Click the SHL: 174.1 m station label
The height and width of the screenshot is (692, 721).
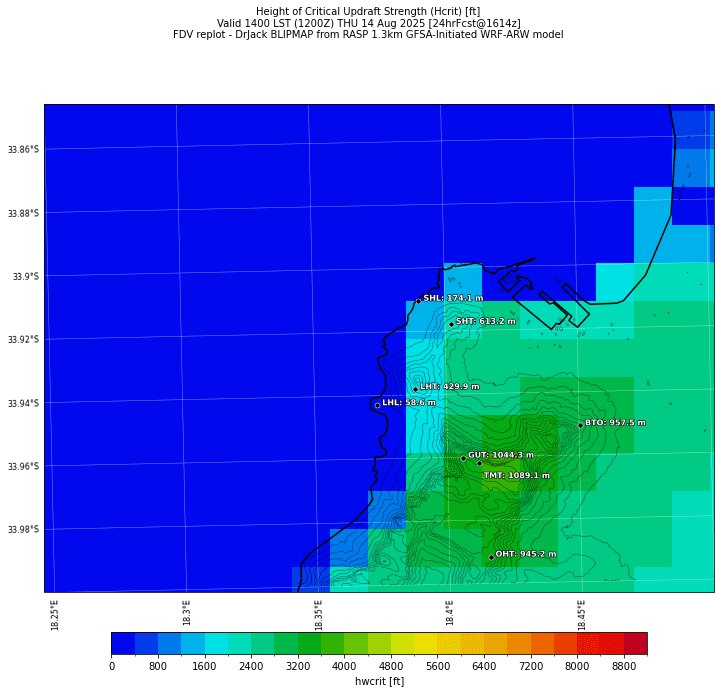453,298
